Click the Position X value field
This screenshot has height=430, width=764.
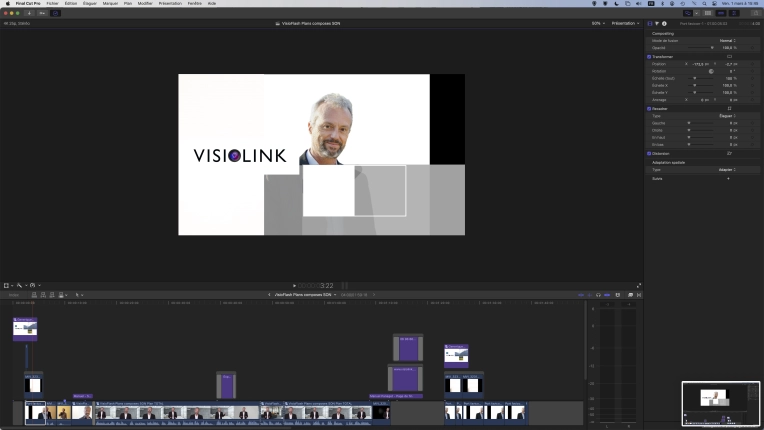pyautogui.click(x=700, y=64)
